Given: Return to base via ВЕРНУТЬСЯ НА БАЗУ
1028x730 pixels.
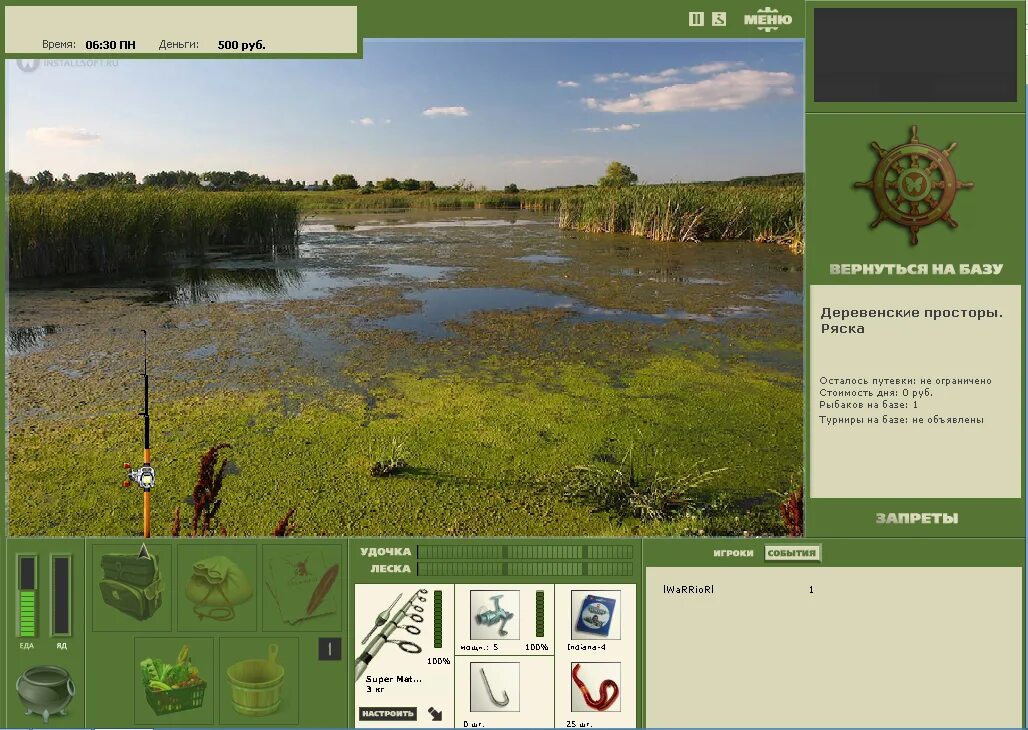Looking at the screenshot, I should pos(916,269).
